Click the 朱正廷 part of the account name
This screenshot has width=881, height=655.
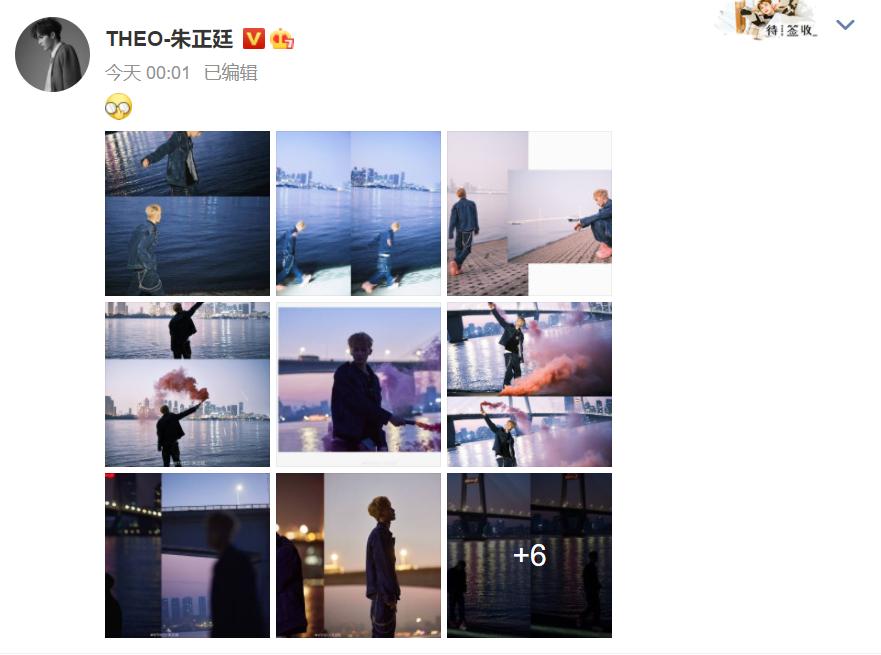(x=201, y=39)
